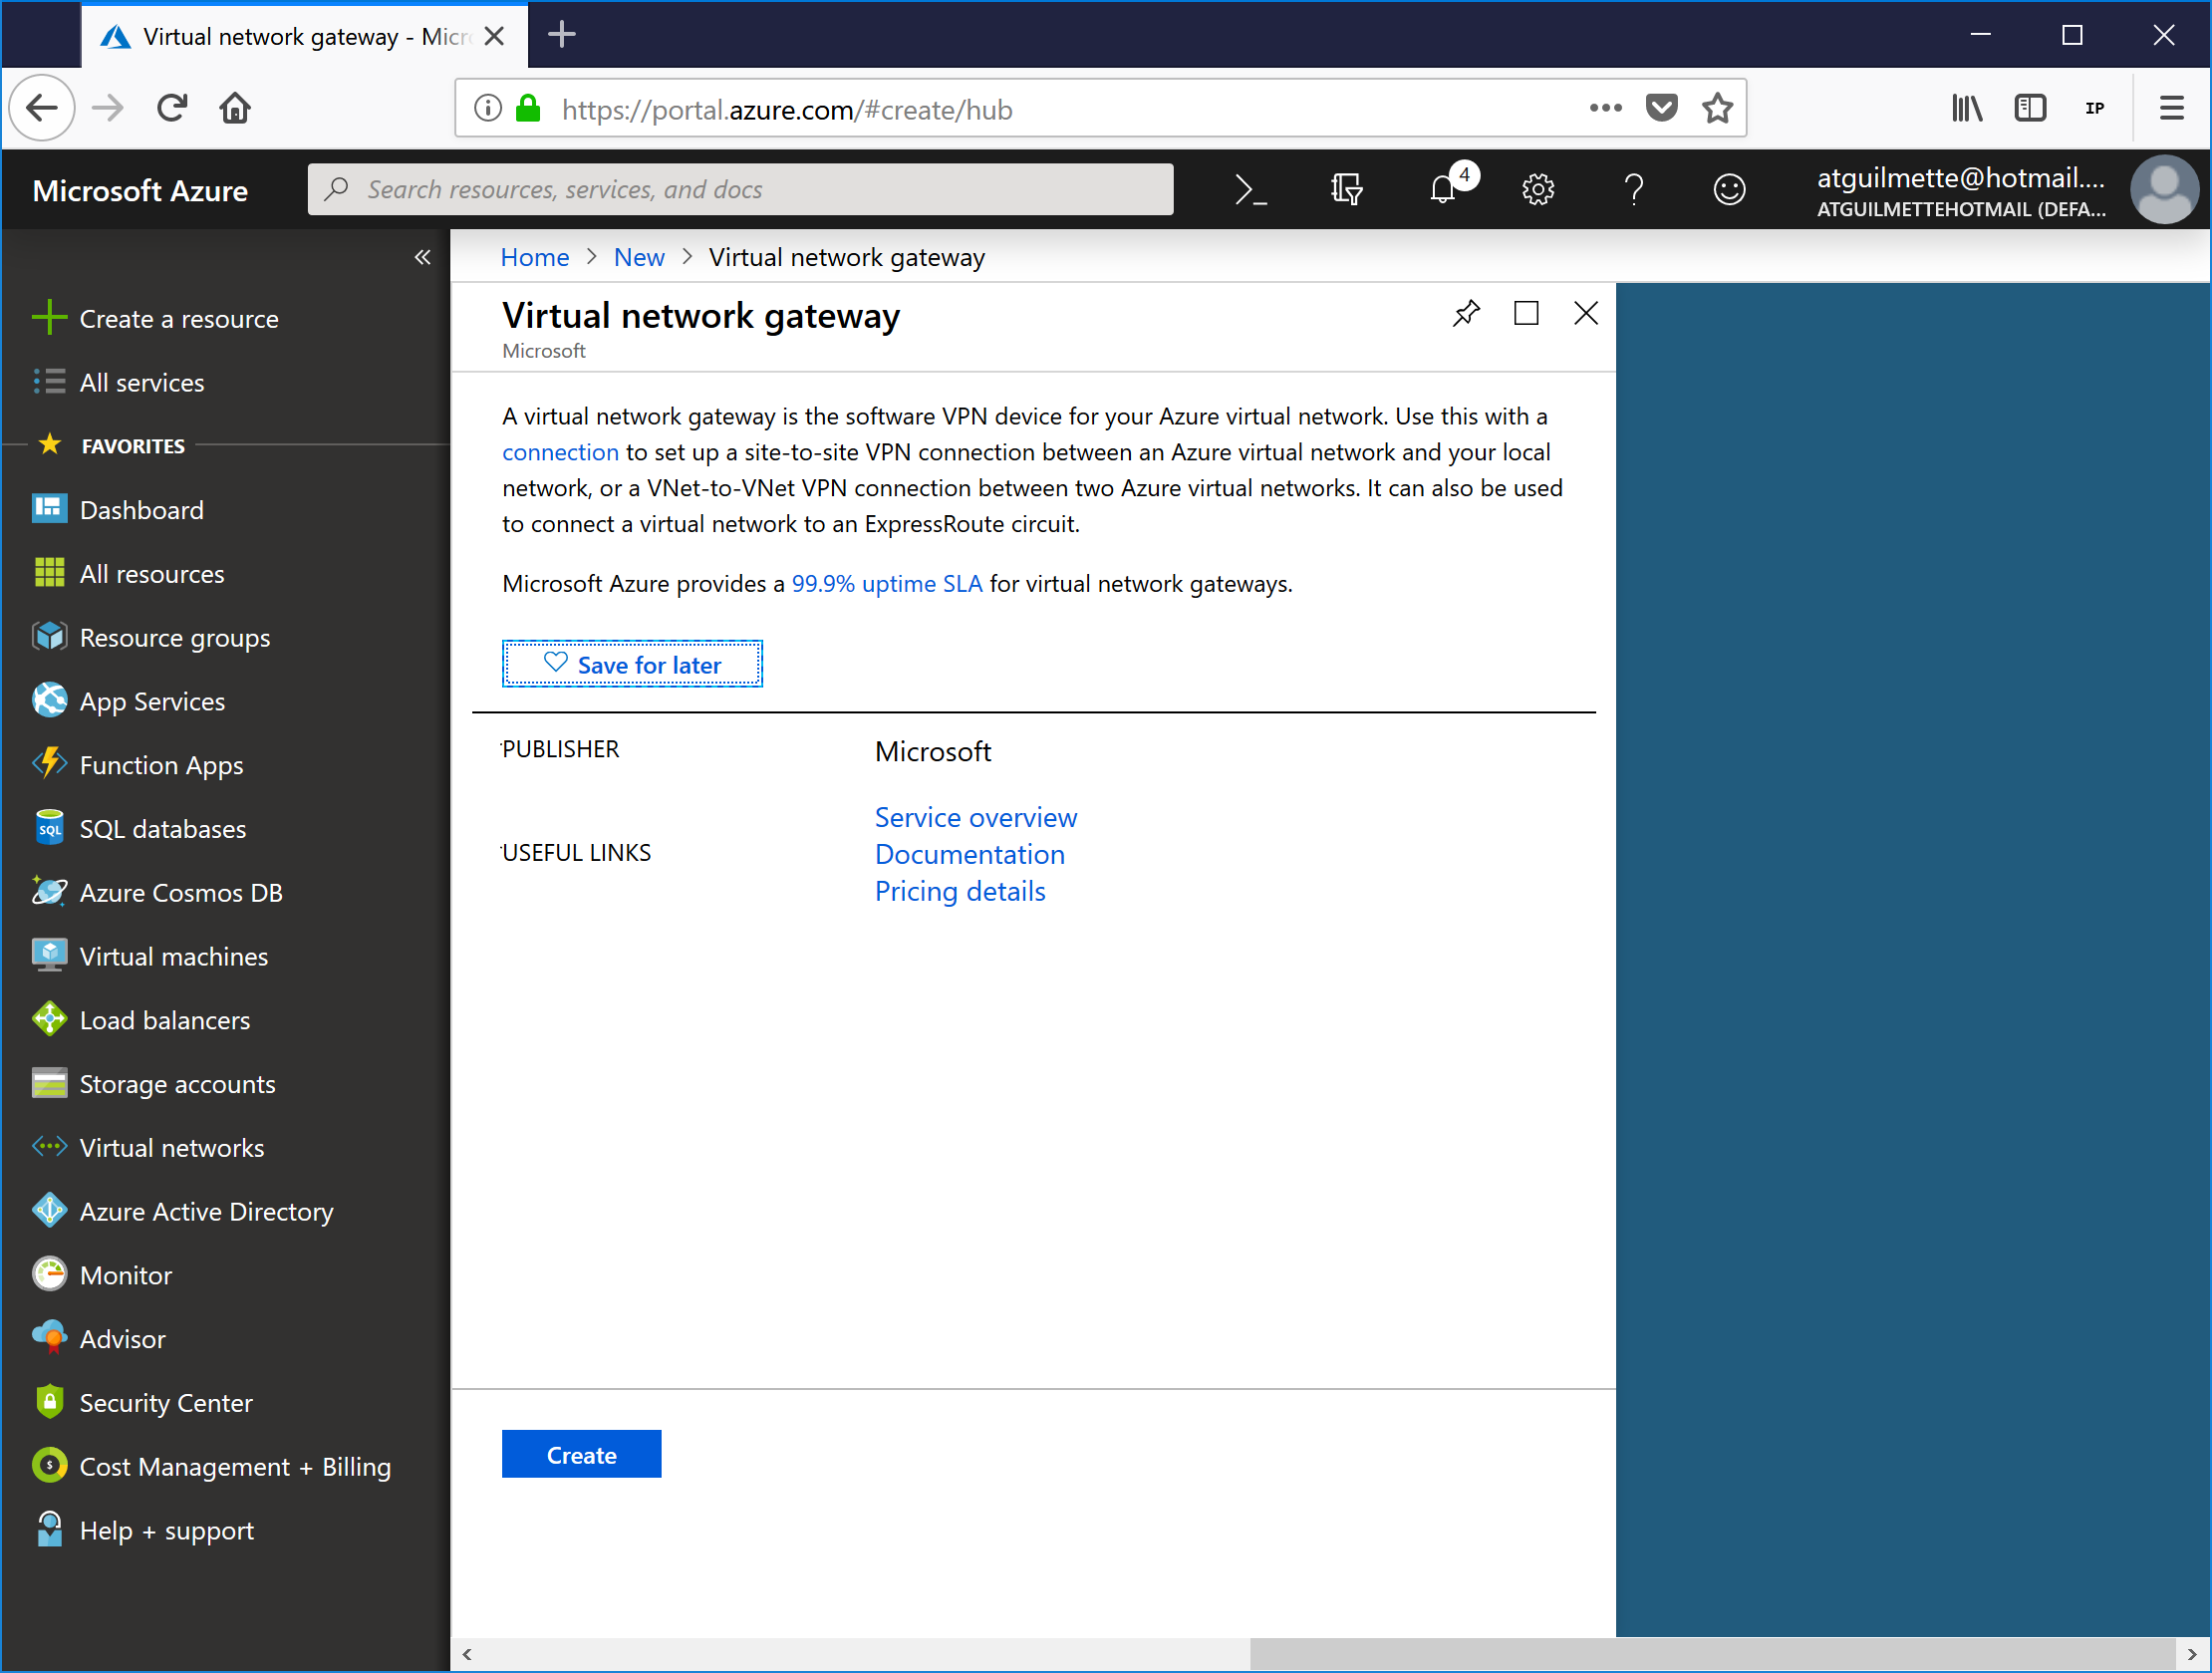Go to Home breadcrumb
The image size is (2212, 1673).
click(535, 257)
